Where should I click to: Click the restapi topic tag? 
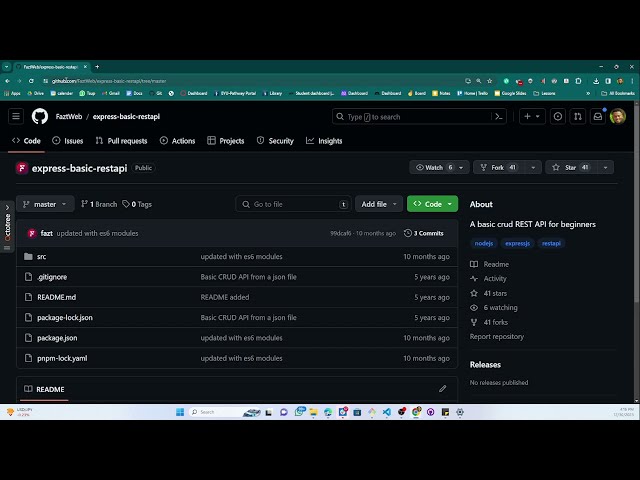(551, 244)
